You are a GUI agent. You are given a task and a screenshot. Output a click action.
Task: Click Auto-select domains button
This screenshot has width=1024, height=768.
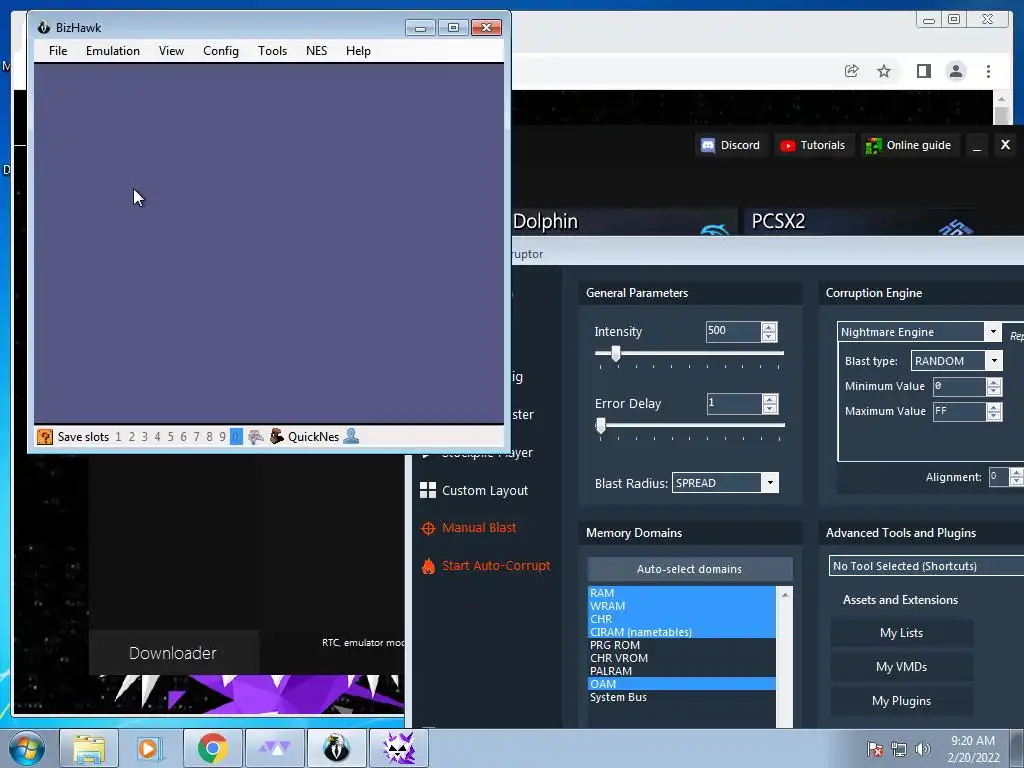pos(690,569)
